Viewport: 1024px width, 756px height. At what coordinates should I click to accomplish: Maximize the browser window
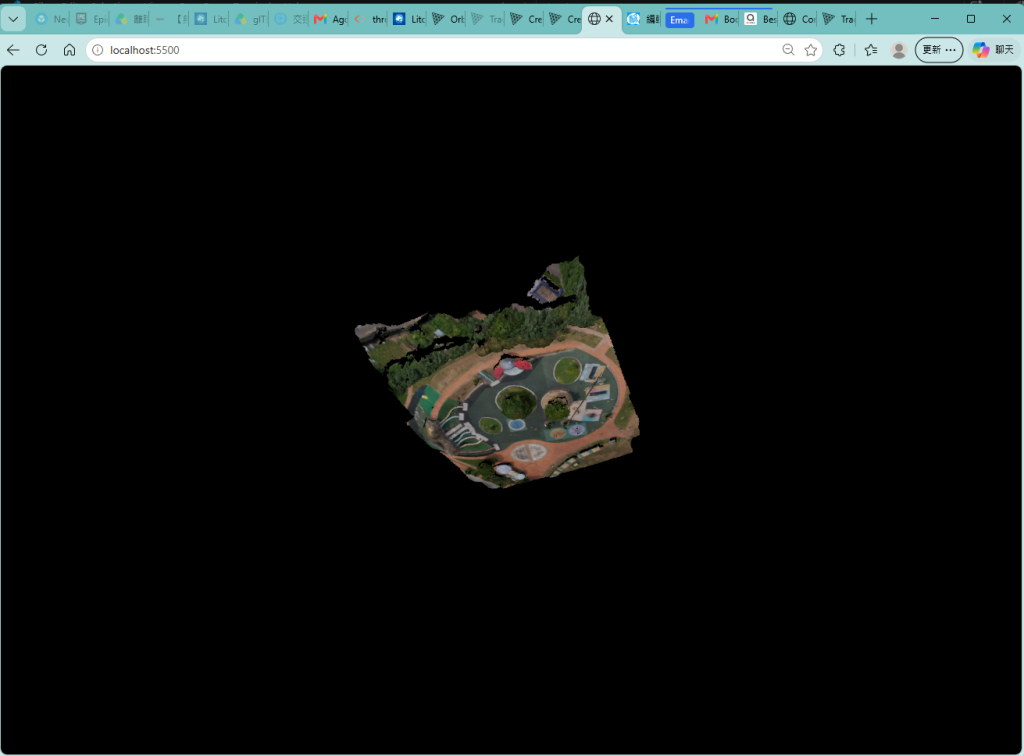click(971, 19)
